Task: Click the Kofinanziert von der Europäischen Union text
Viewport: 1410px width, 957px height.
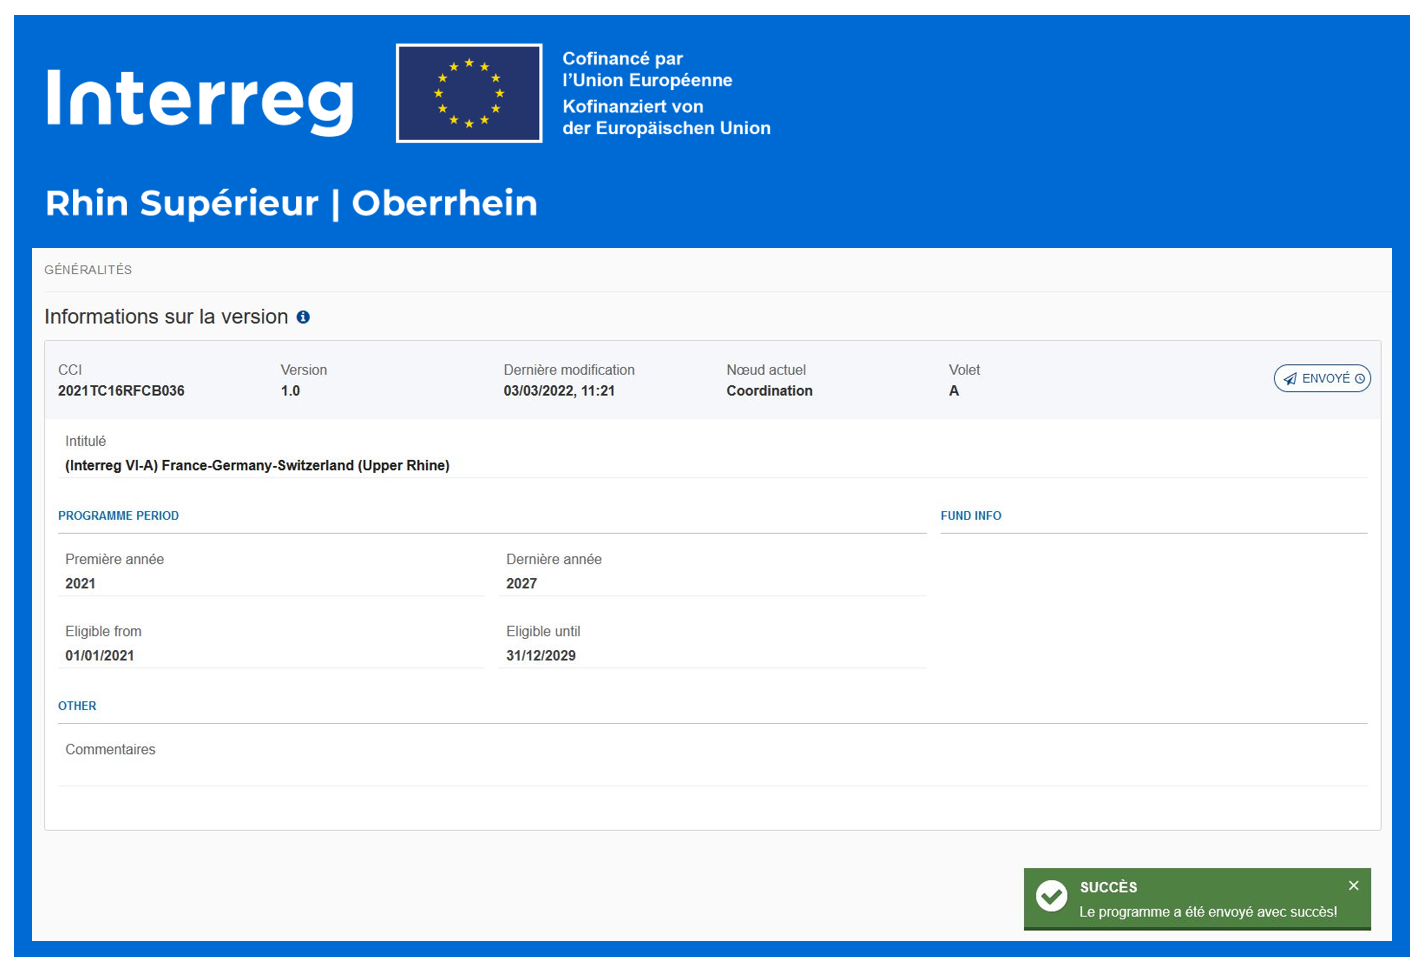Action: point(666,117)
